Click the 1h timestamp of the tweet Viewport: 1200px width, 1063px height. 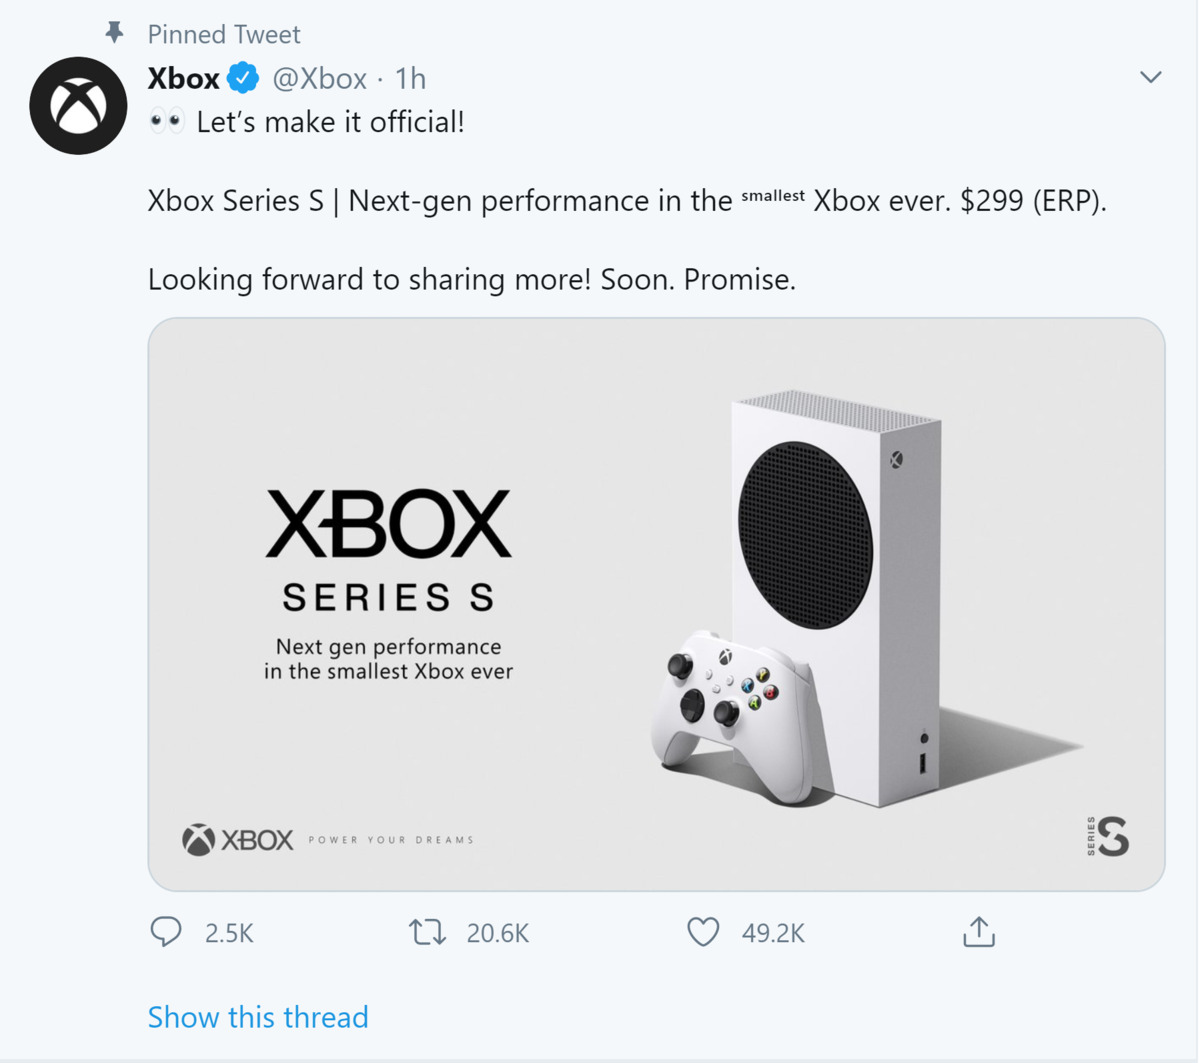(410, 78)
